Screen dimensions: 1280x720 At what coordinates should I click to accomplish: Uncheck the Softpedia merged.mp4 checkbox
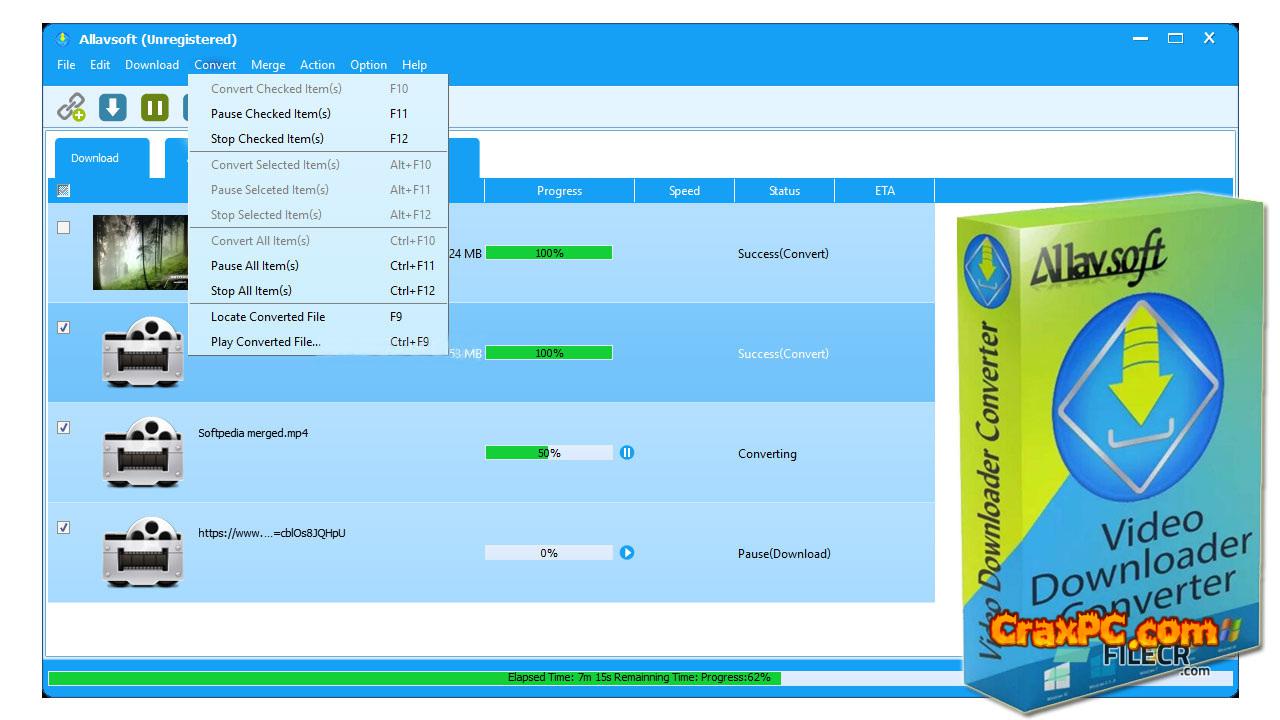point(64,427)
